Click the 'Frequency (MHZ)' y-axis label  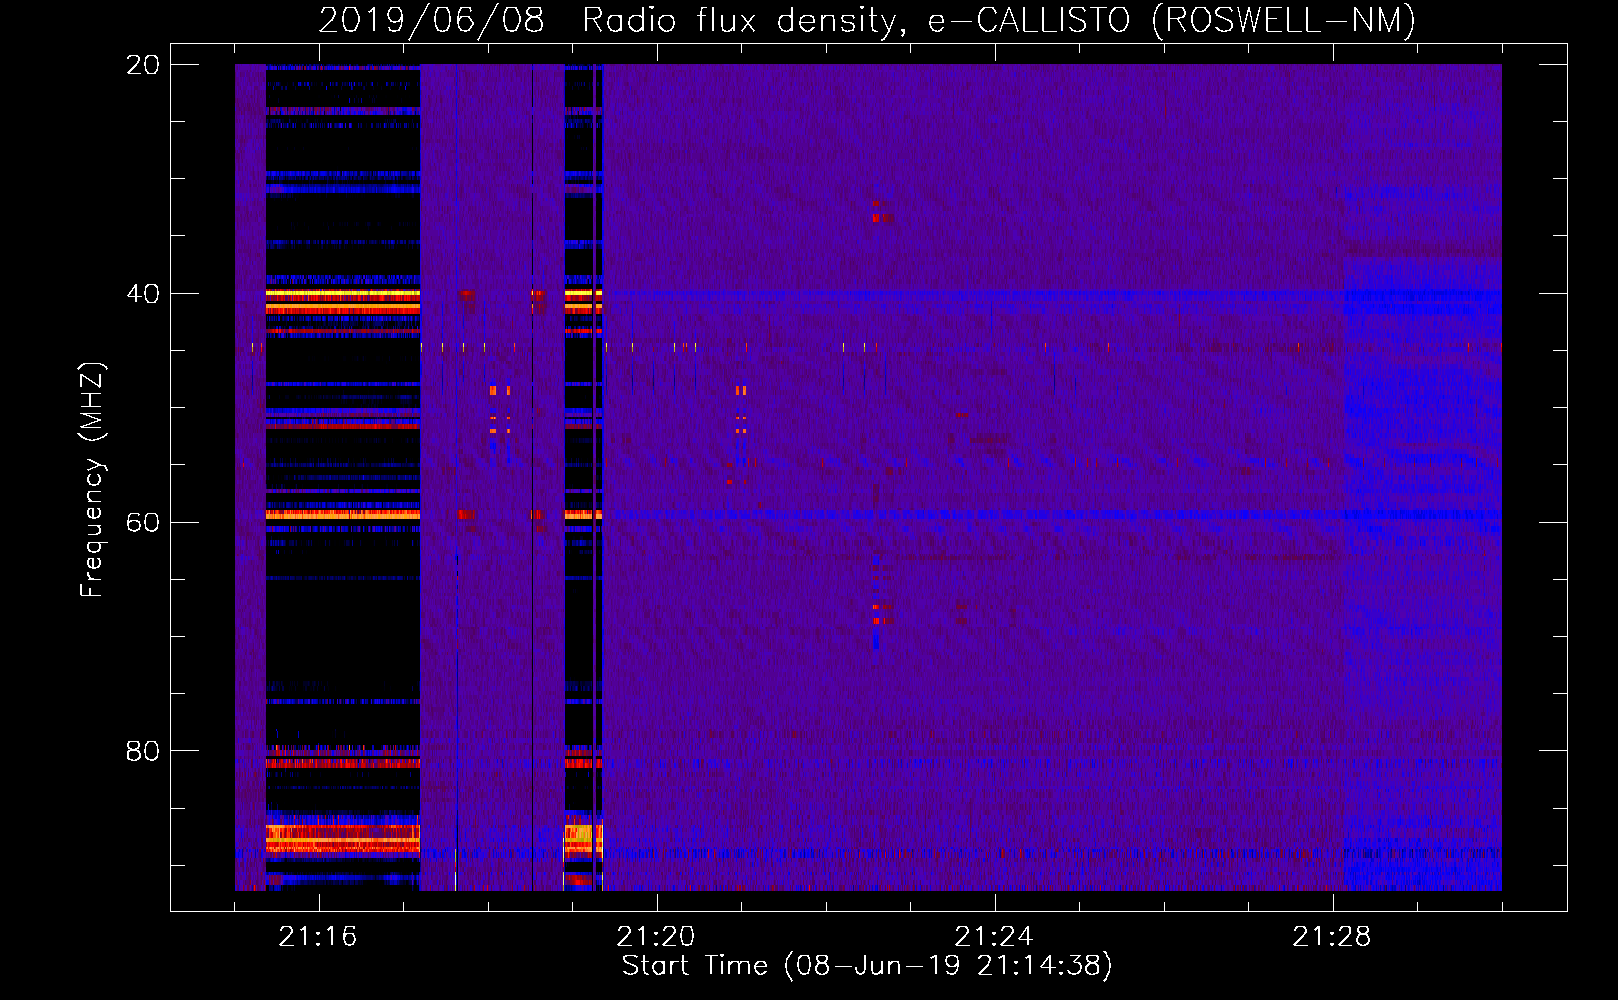pos(92,479)
